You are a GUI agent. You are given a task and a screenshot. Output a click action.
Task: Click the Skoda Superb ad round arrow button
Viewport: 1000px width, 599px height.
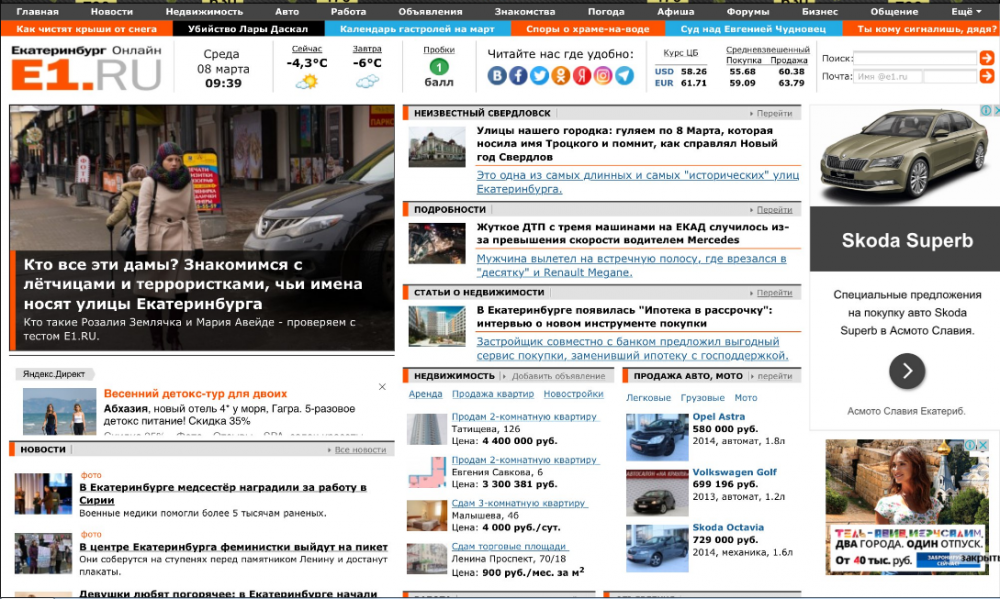point(907,371)
